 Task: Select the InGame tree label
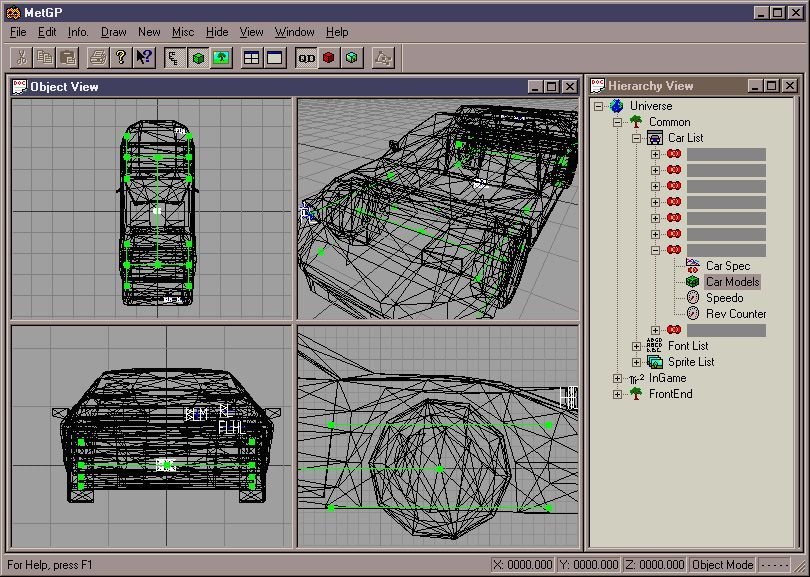(667, 378)
